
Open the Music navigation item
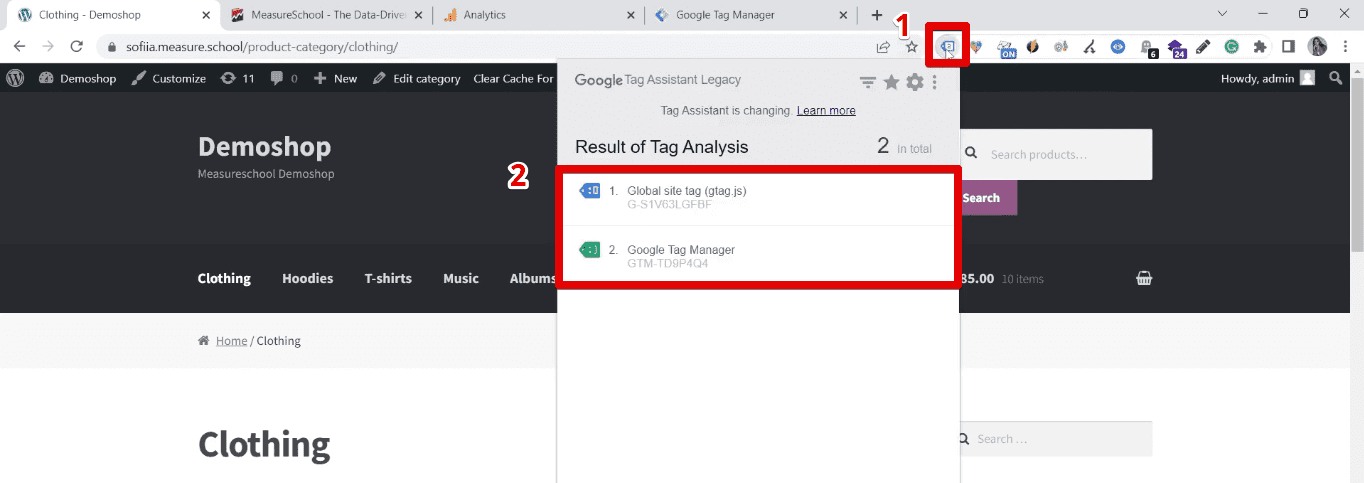(x=461, y=278)
